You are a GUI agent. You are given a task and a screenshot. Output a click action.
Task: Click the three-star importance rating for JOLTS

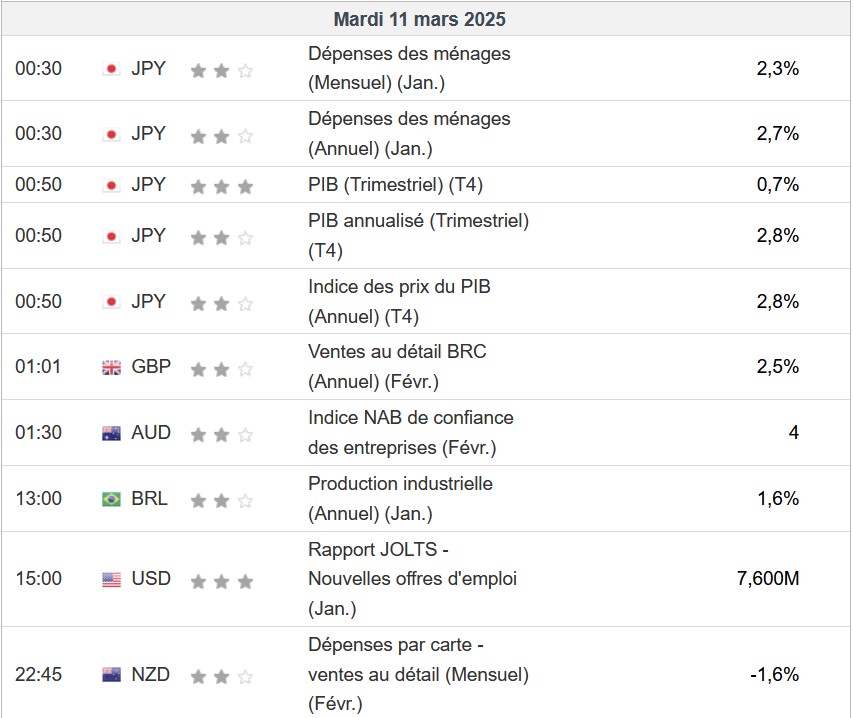[221, 580]
